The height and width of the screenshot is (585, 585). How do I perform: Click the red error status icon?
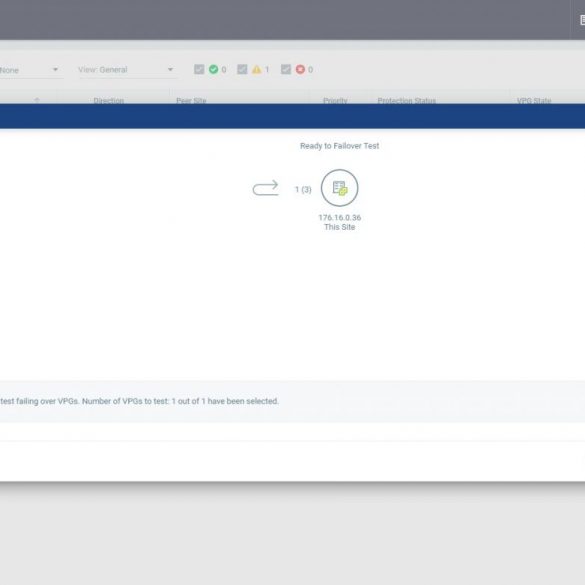pyautogui.click(x=300, y=69)
